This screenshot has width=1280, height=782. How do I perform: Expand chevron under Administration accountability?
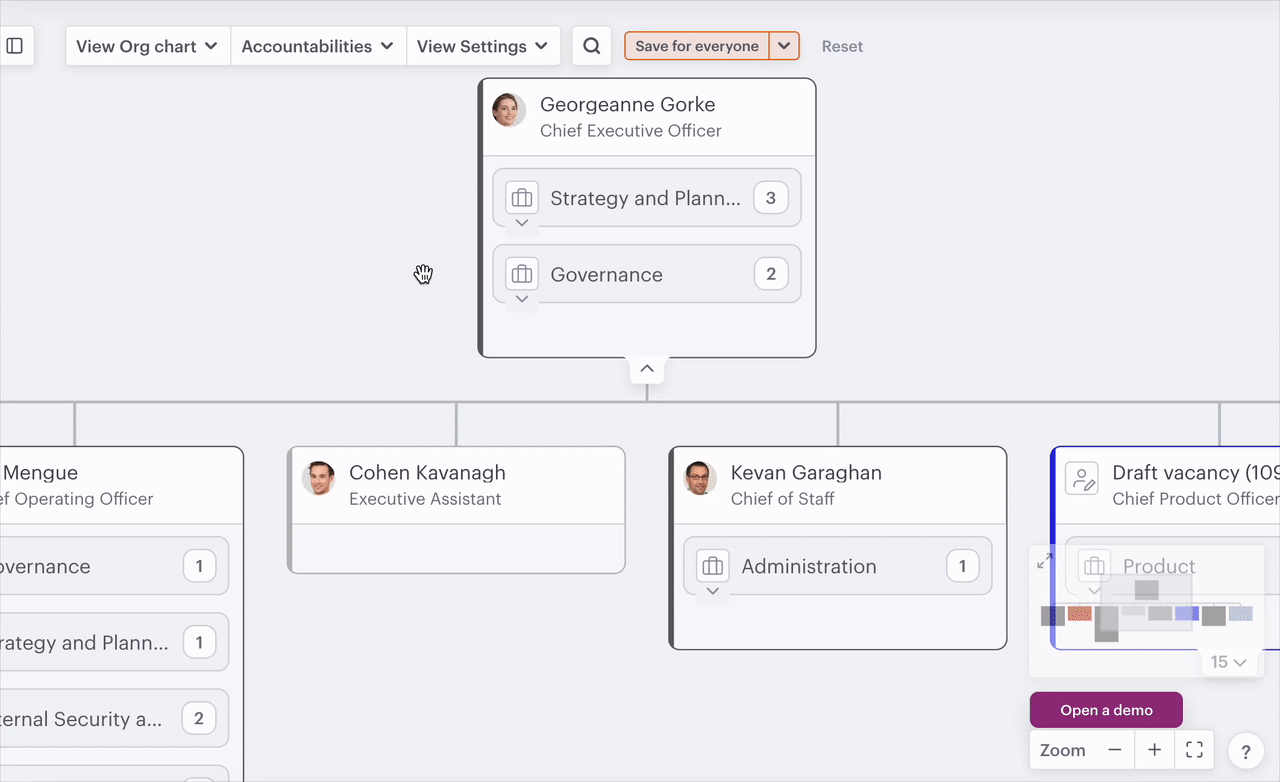click(x=712, y=591)
